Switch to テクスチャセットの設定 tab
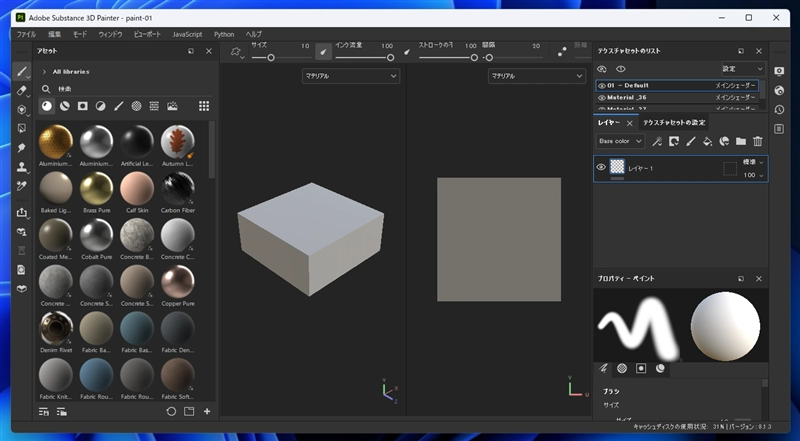Image resolution: width=800 pixels, height=441 pixels. pyautogui.click(x=674, y=122)
